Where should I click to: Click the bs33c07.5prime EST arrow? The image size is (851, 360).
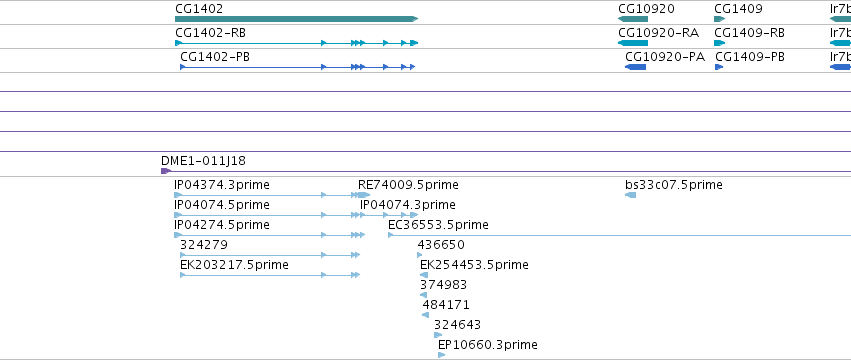tap(630, 195)
